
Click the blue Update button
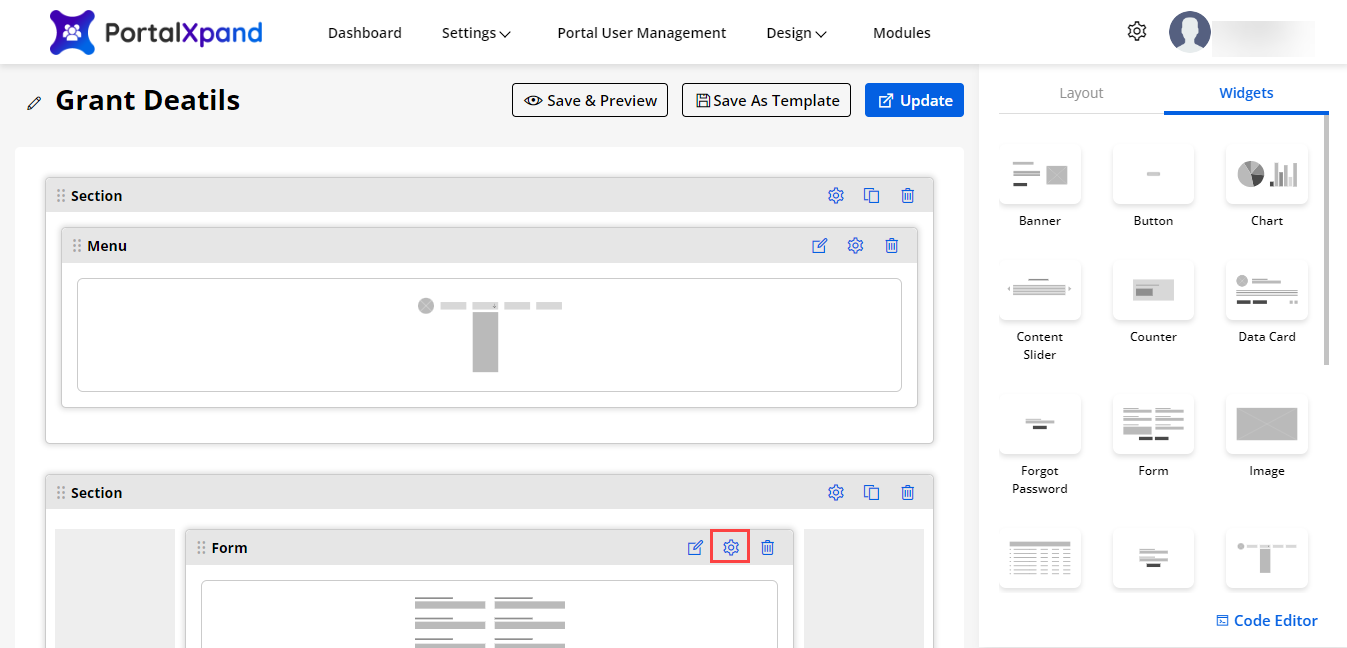tap(914, 100)
